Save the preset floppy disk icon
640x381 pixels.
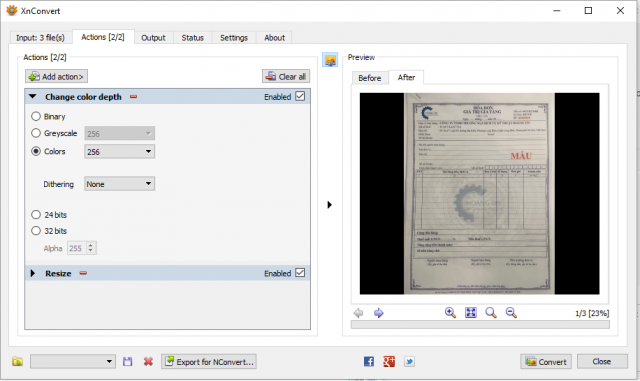(128, 361)
